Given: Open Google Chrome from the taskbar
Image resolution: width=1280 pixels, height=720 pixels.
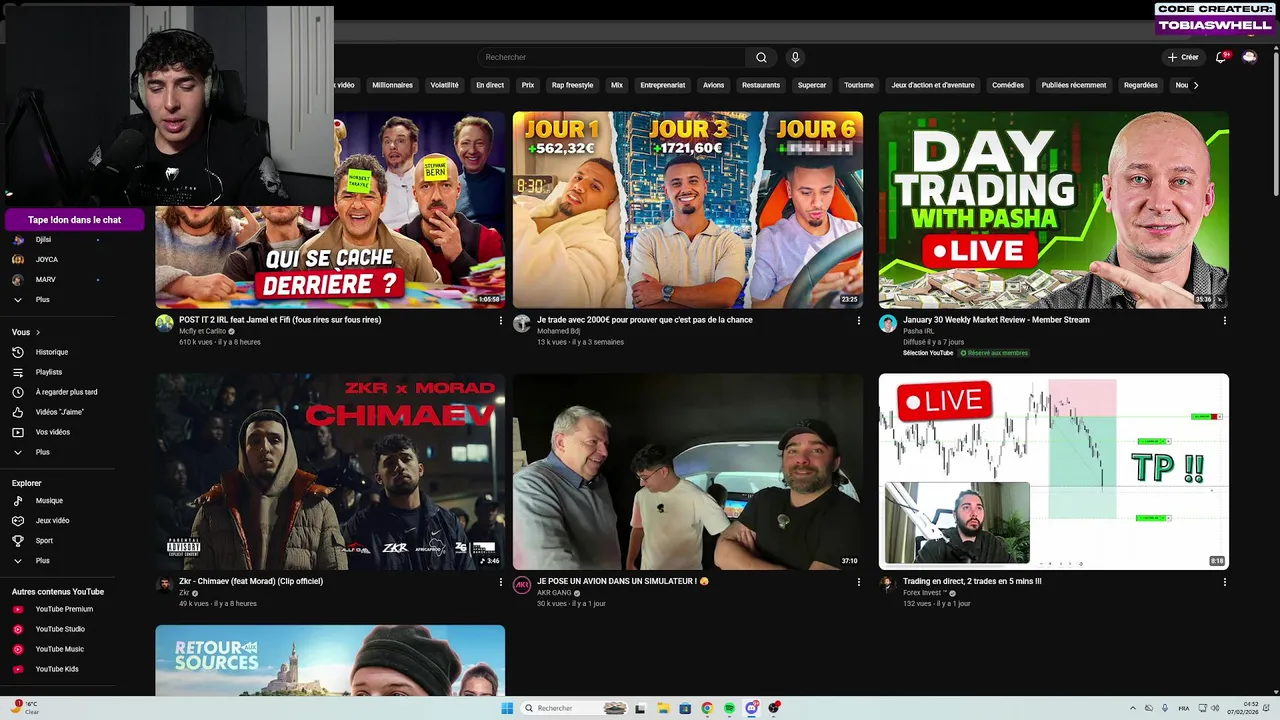Looking at the screenshot, I should 707,708.
